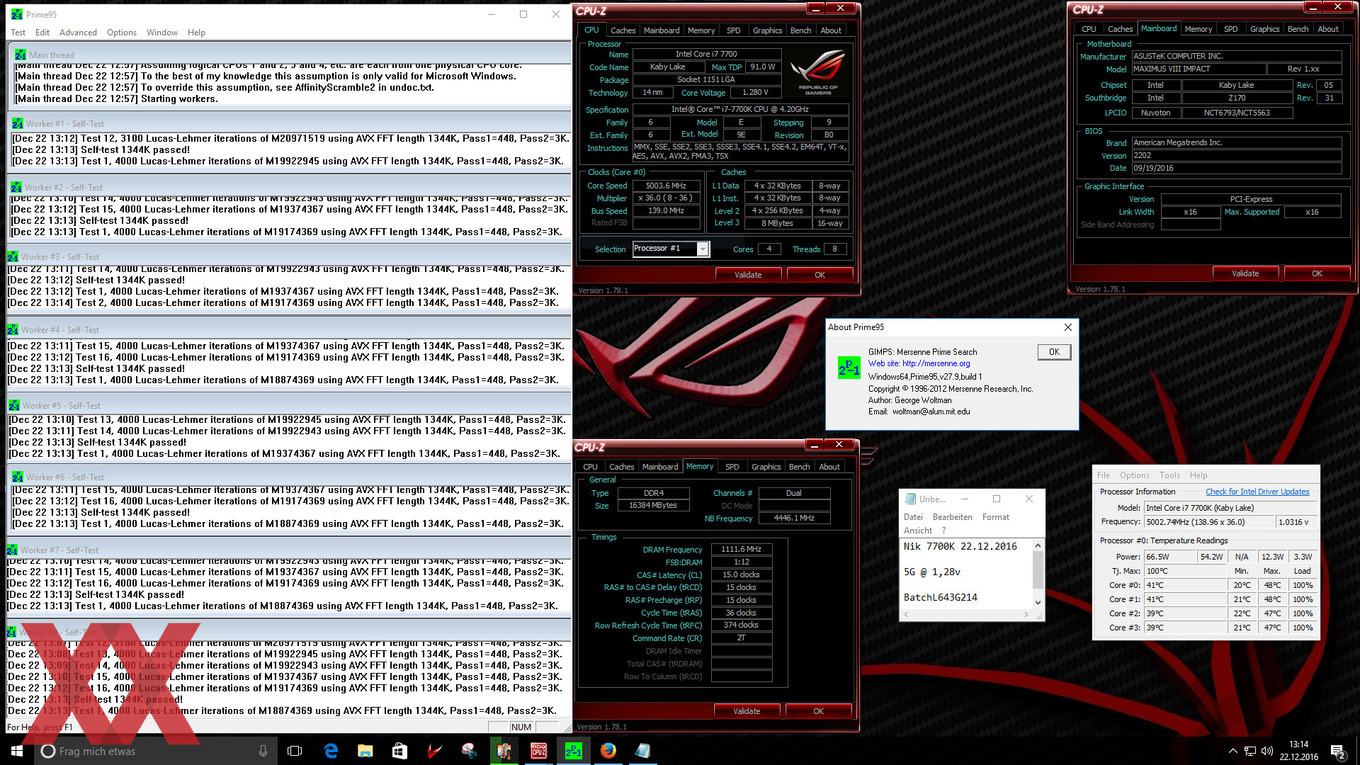Open the Advanced menu in Prime95
The image size is (1360, 765).
[x=78, y=32]
